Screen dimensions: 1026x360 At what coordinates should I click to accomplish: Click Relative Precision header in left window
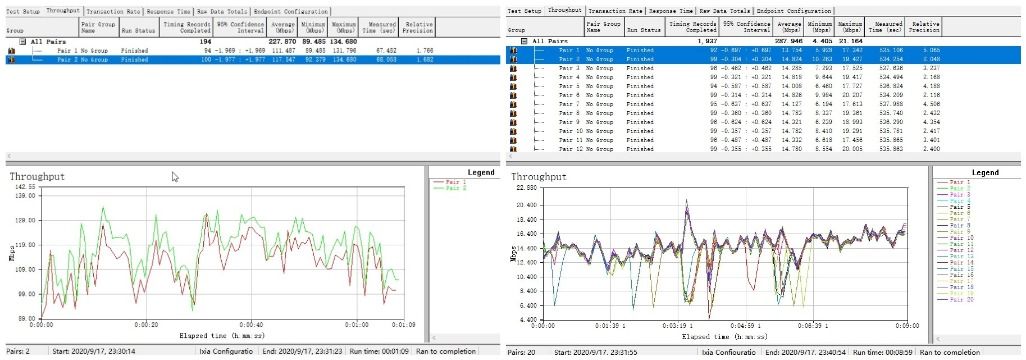417,27
